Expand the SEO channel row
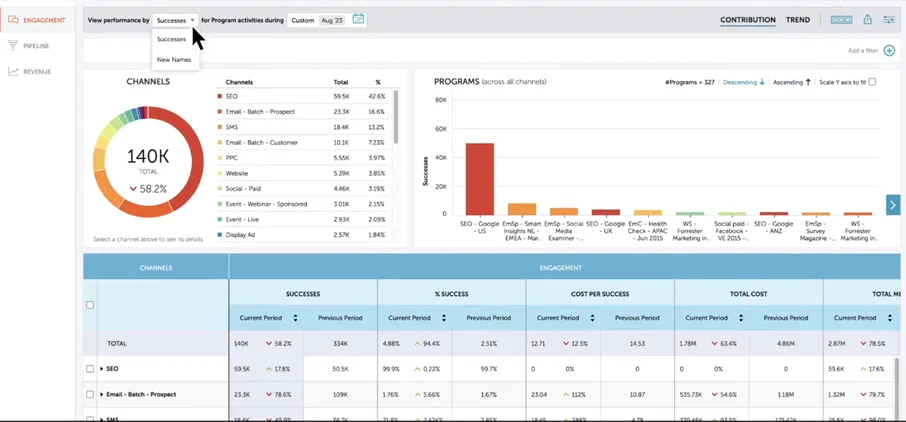 click(x=101, y=369)
